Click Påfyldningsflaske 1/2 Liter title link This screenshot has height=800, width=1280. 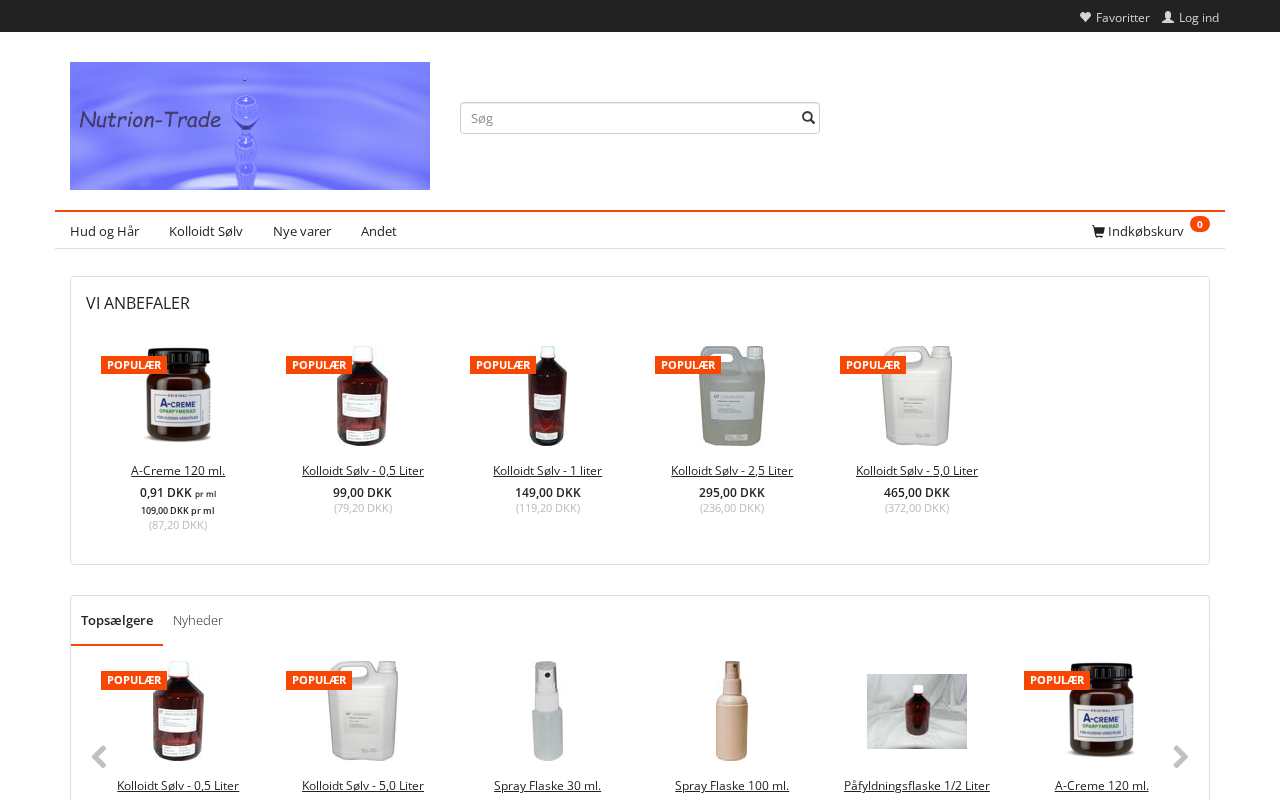coord(917,786)
